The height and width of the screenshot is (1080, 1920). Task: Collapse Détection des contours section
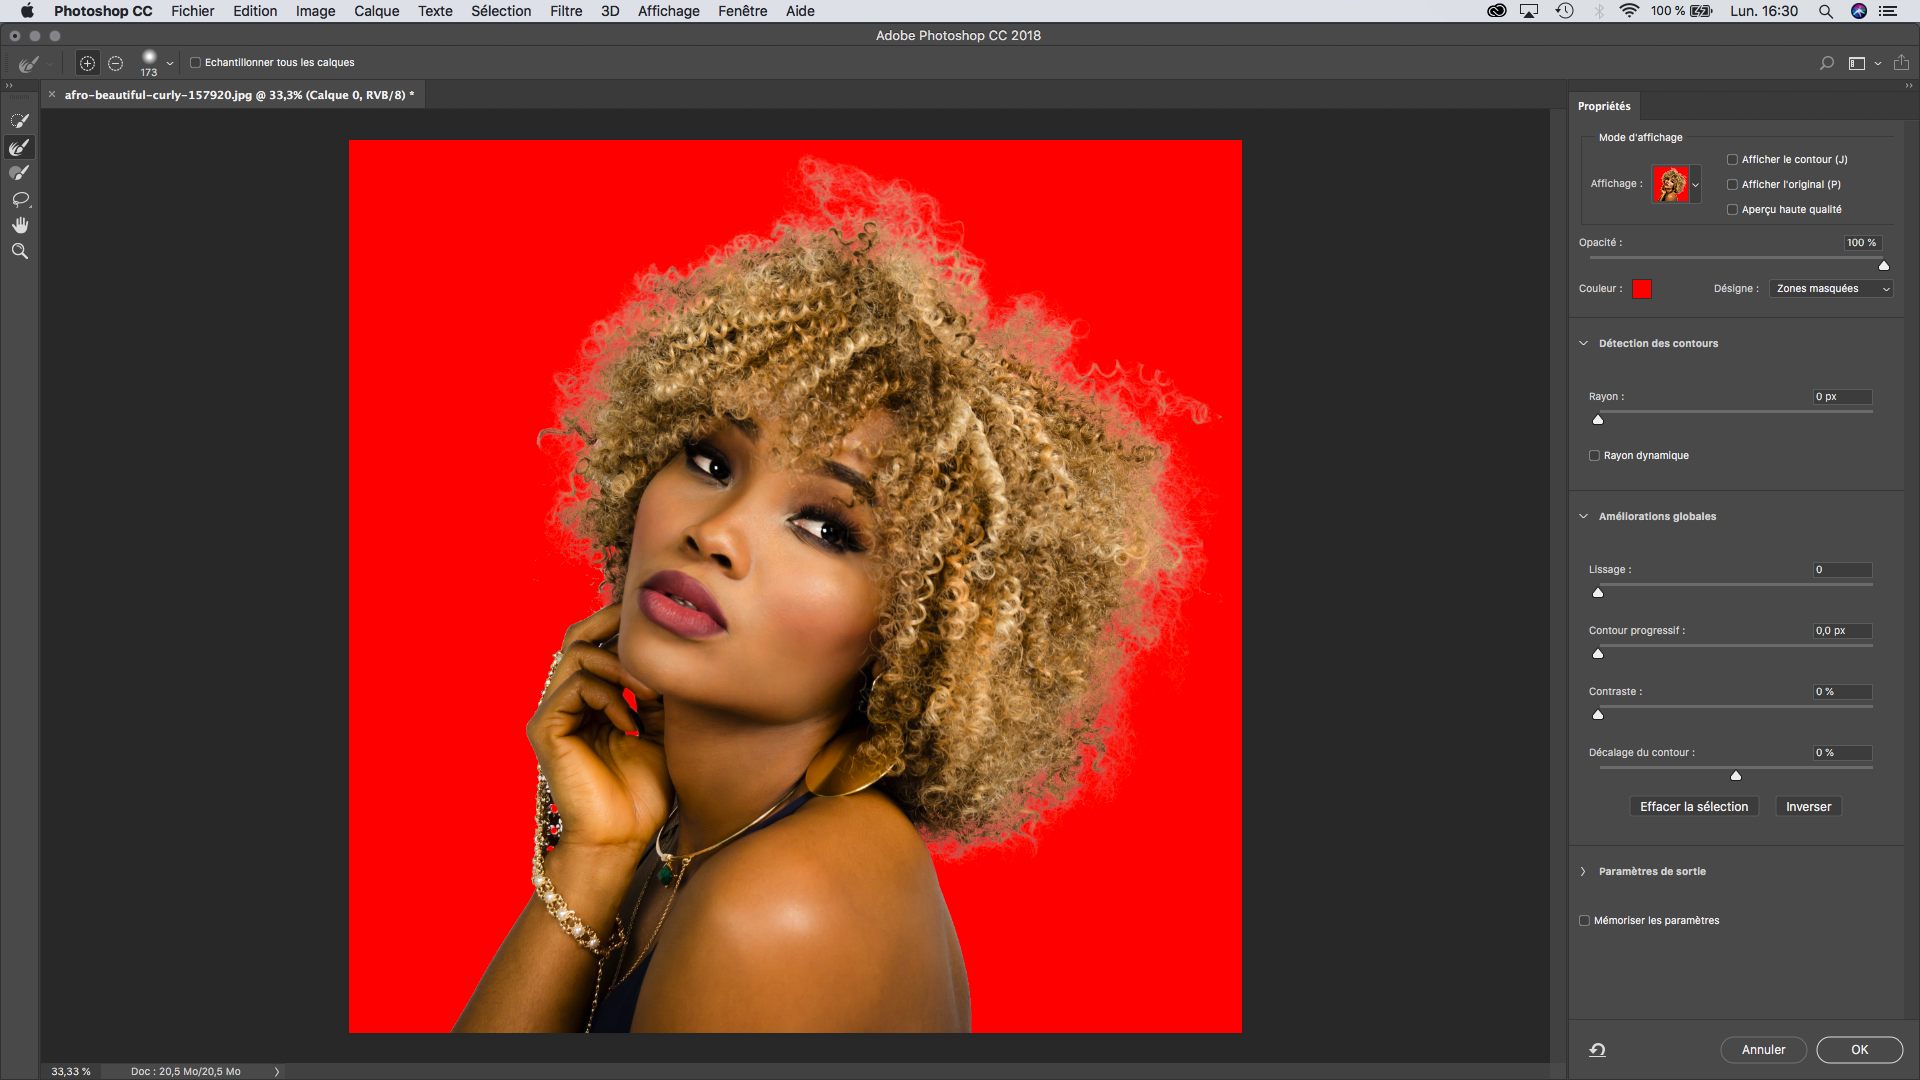pyautogui.click(x=1583, y=344)
